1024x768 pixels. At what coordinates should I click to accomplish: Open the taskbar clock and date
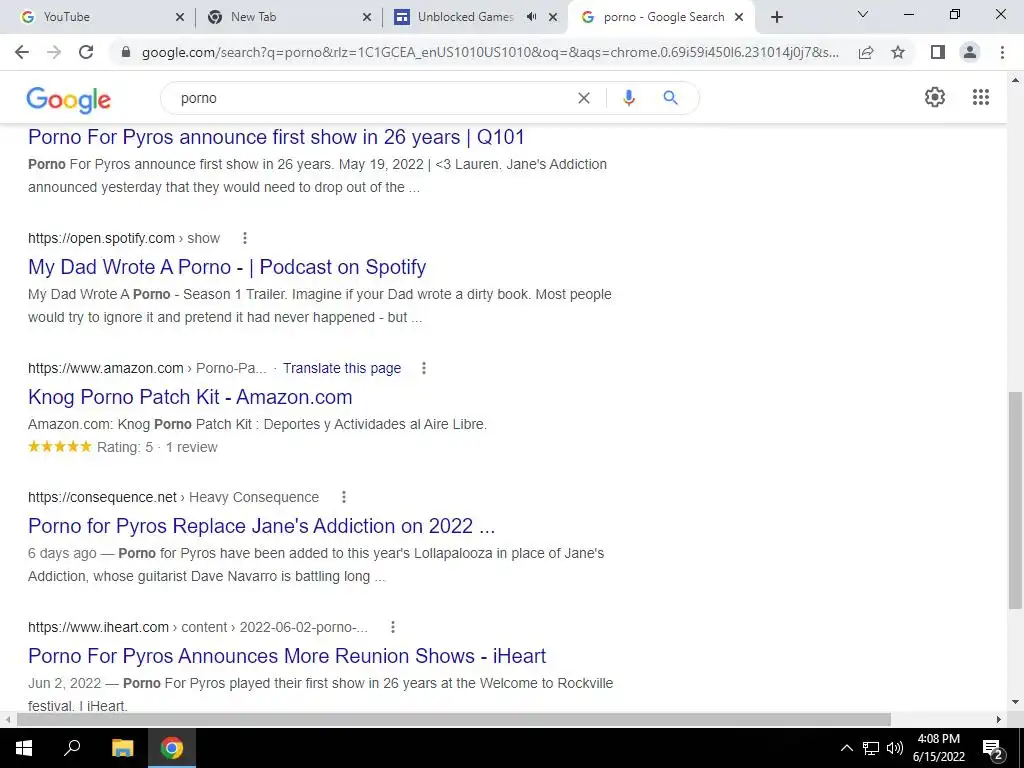938,748
